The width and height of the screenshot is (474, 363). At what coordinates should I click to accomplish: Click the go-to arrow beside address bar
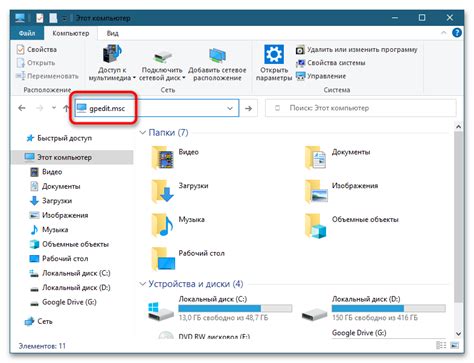point(248,108)
